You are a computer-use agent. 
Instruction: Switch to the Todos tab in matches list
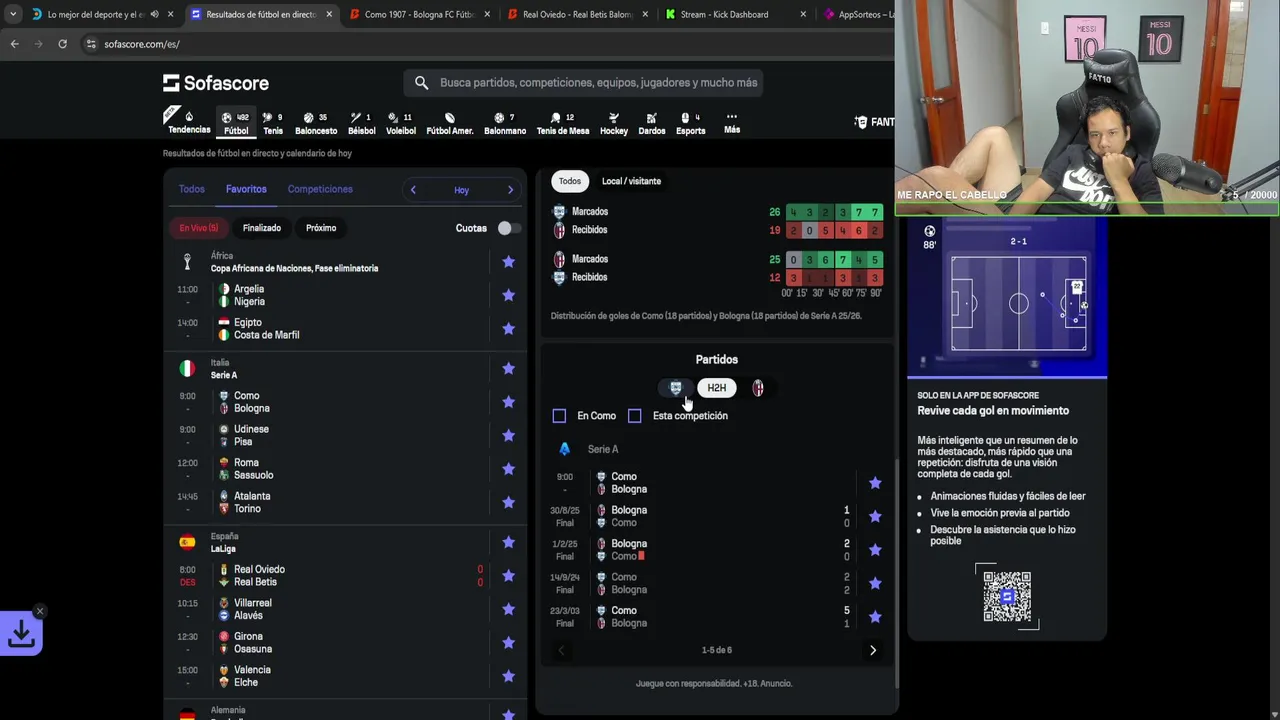tap(191, 189)
